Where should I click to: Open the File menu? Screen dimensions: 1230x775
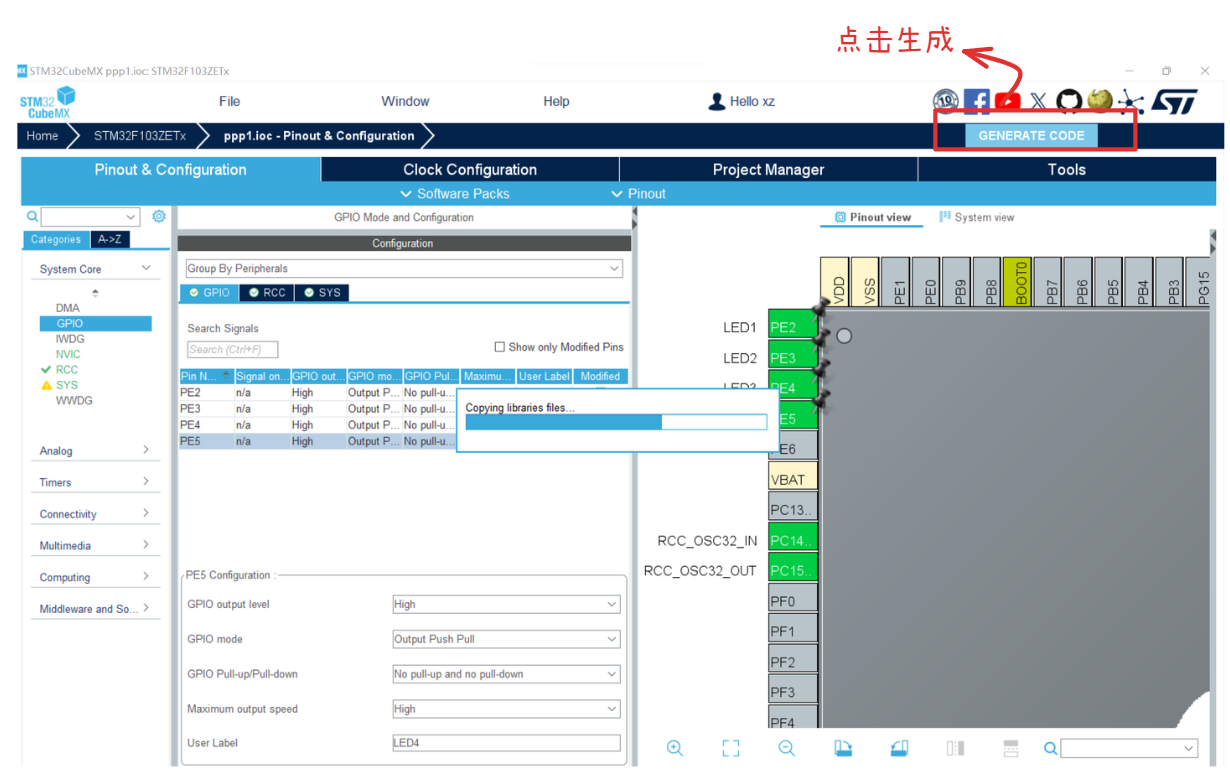pos(229,101)
